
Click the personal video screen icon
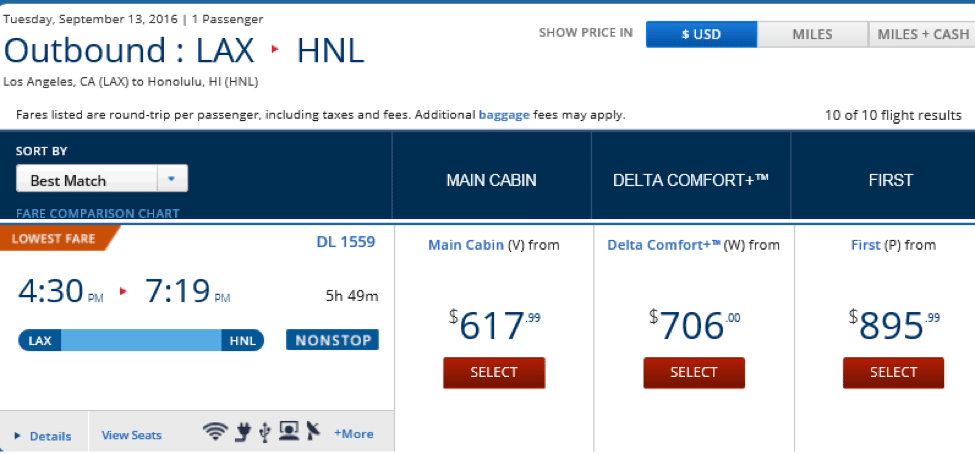pyautogui.click(x=289, y=431)
